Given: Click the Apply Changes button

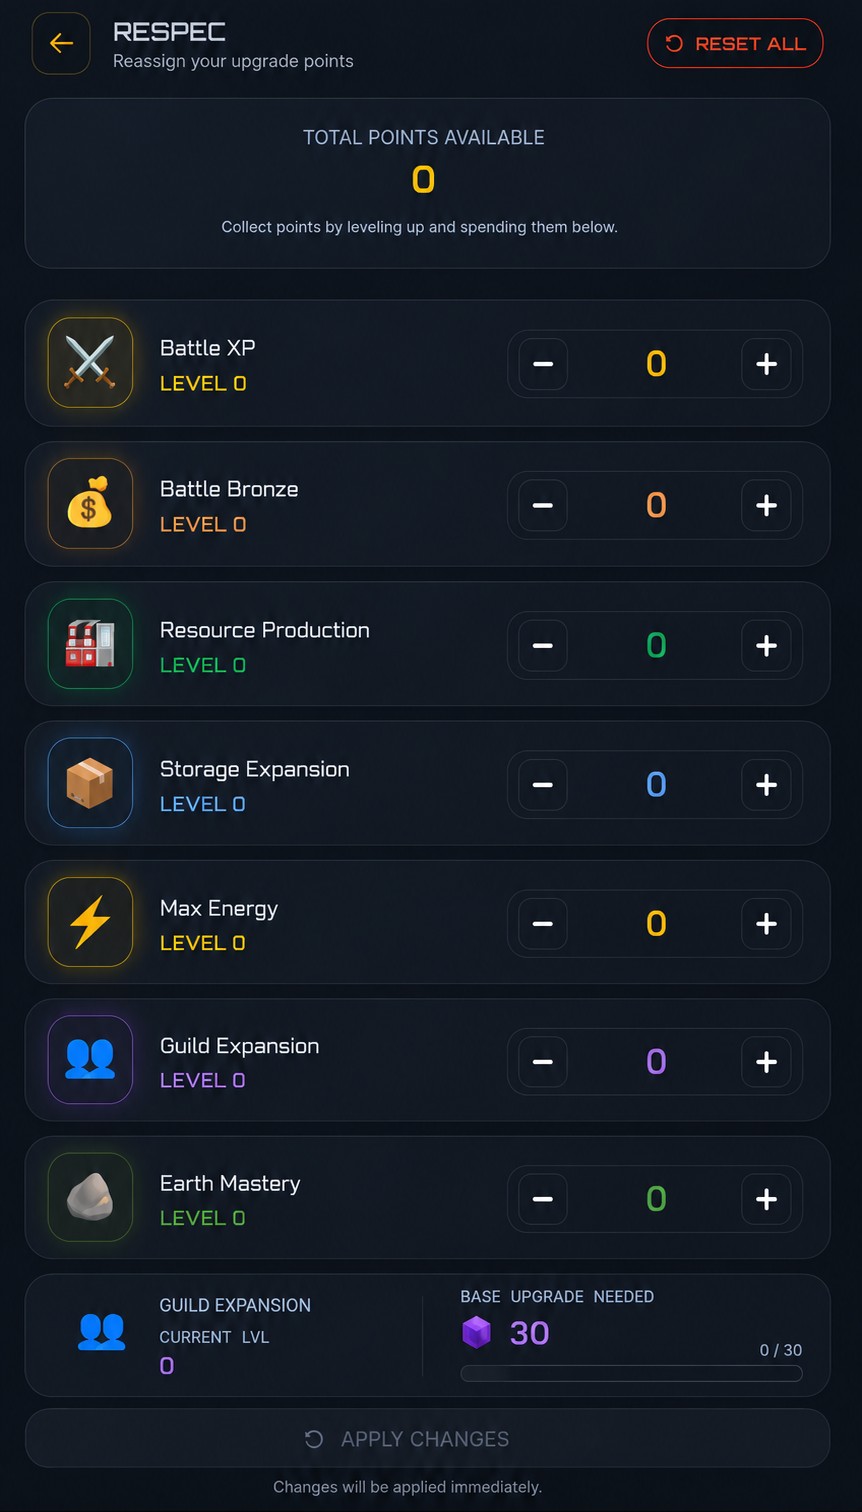Looking at the screenshot, I should click(x=427, y=1439).
